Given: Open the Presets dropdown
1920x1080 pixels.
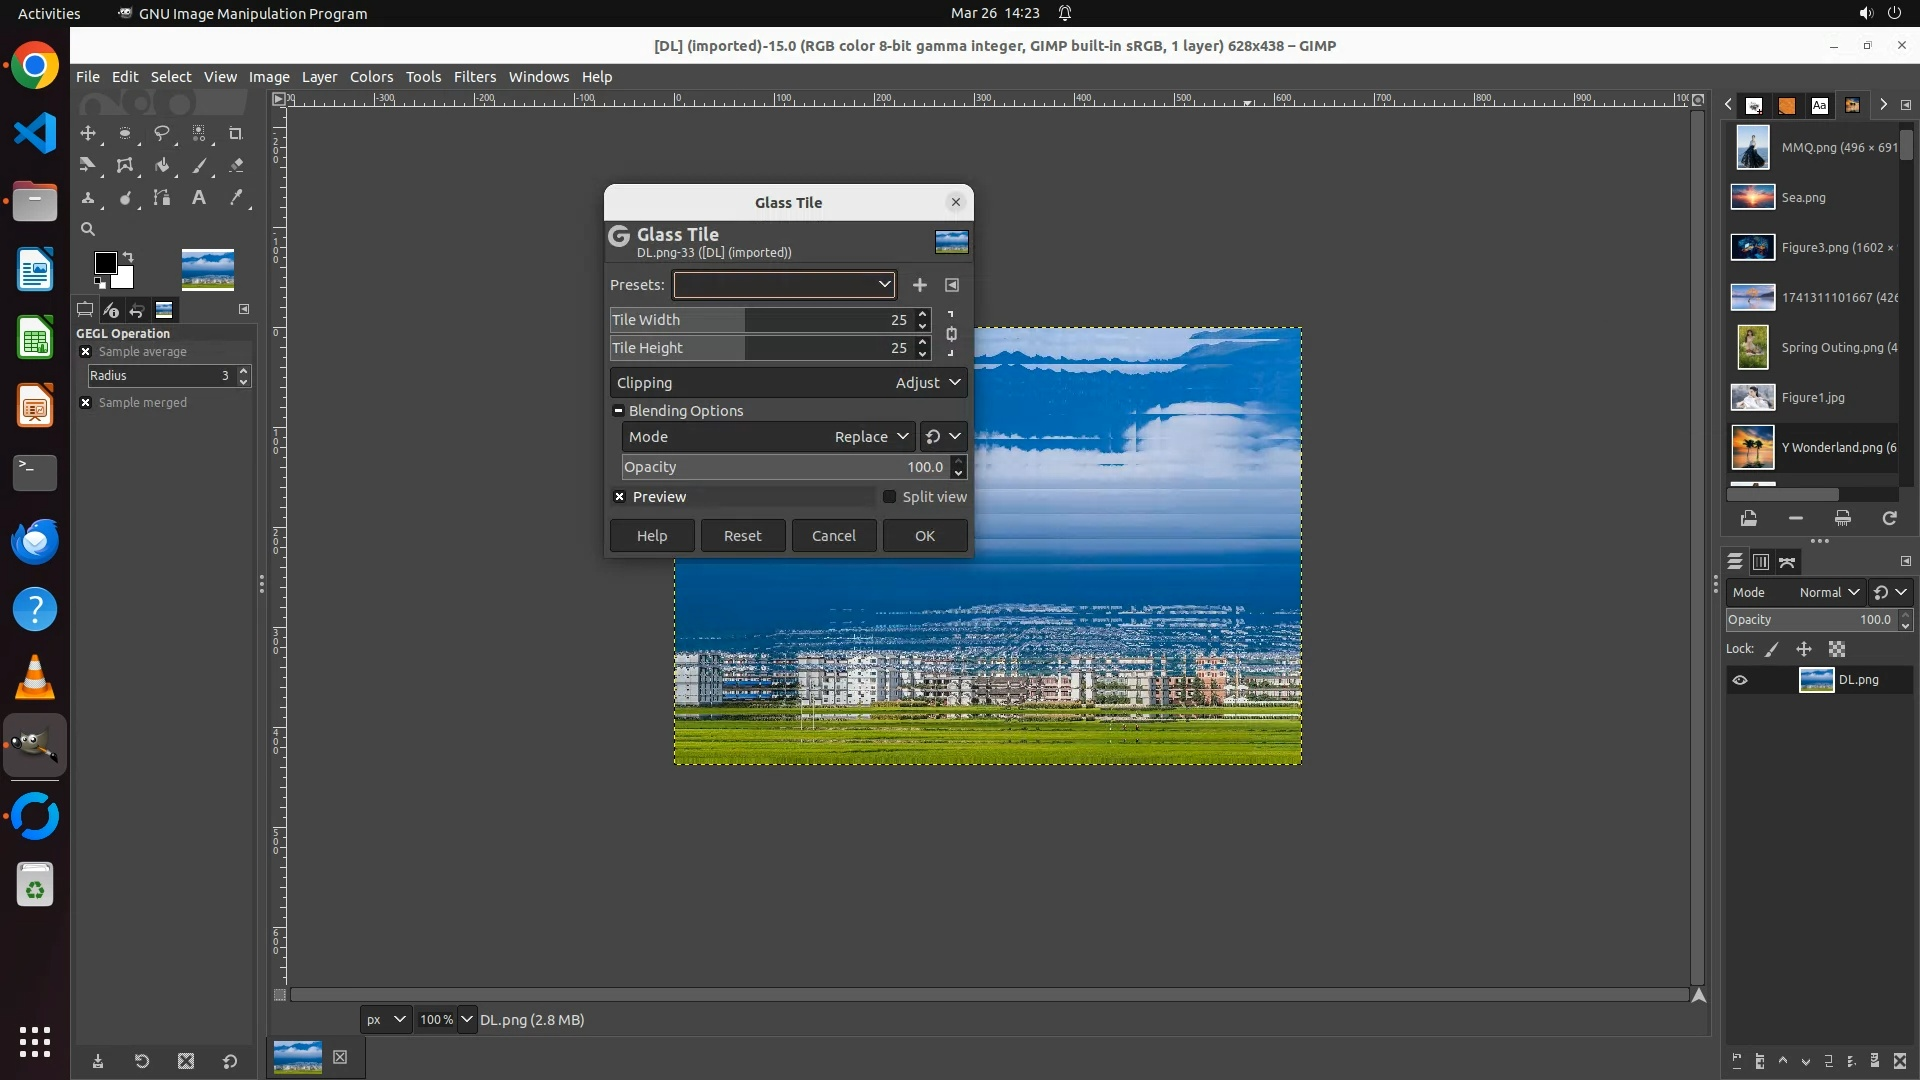Looking at the screenshot, I should tap(784, 285).
